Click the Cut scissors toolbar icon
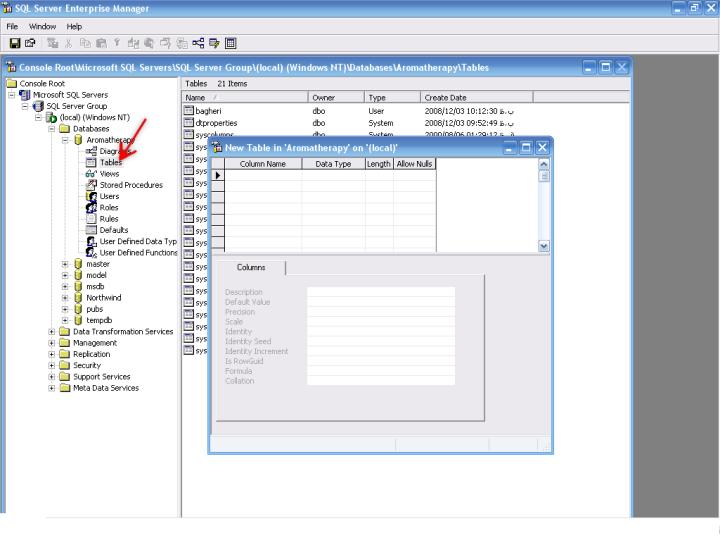 [x=68, y=43]
